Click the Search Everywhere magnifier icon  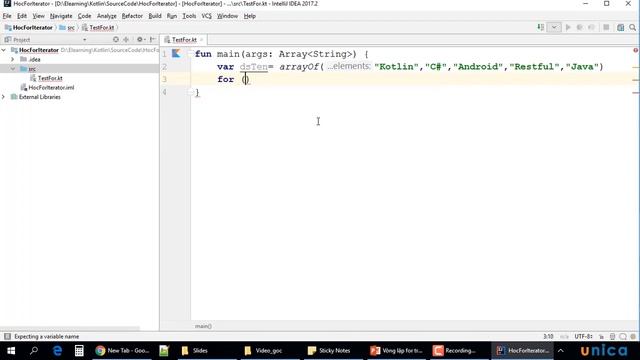(632, 27)
